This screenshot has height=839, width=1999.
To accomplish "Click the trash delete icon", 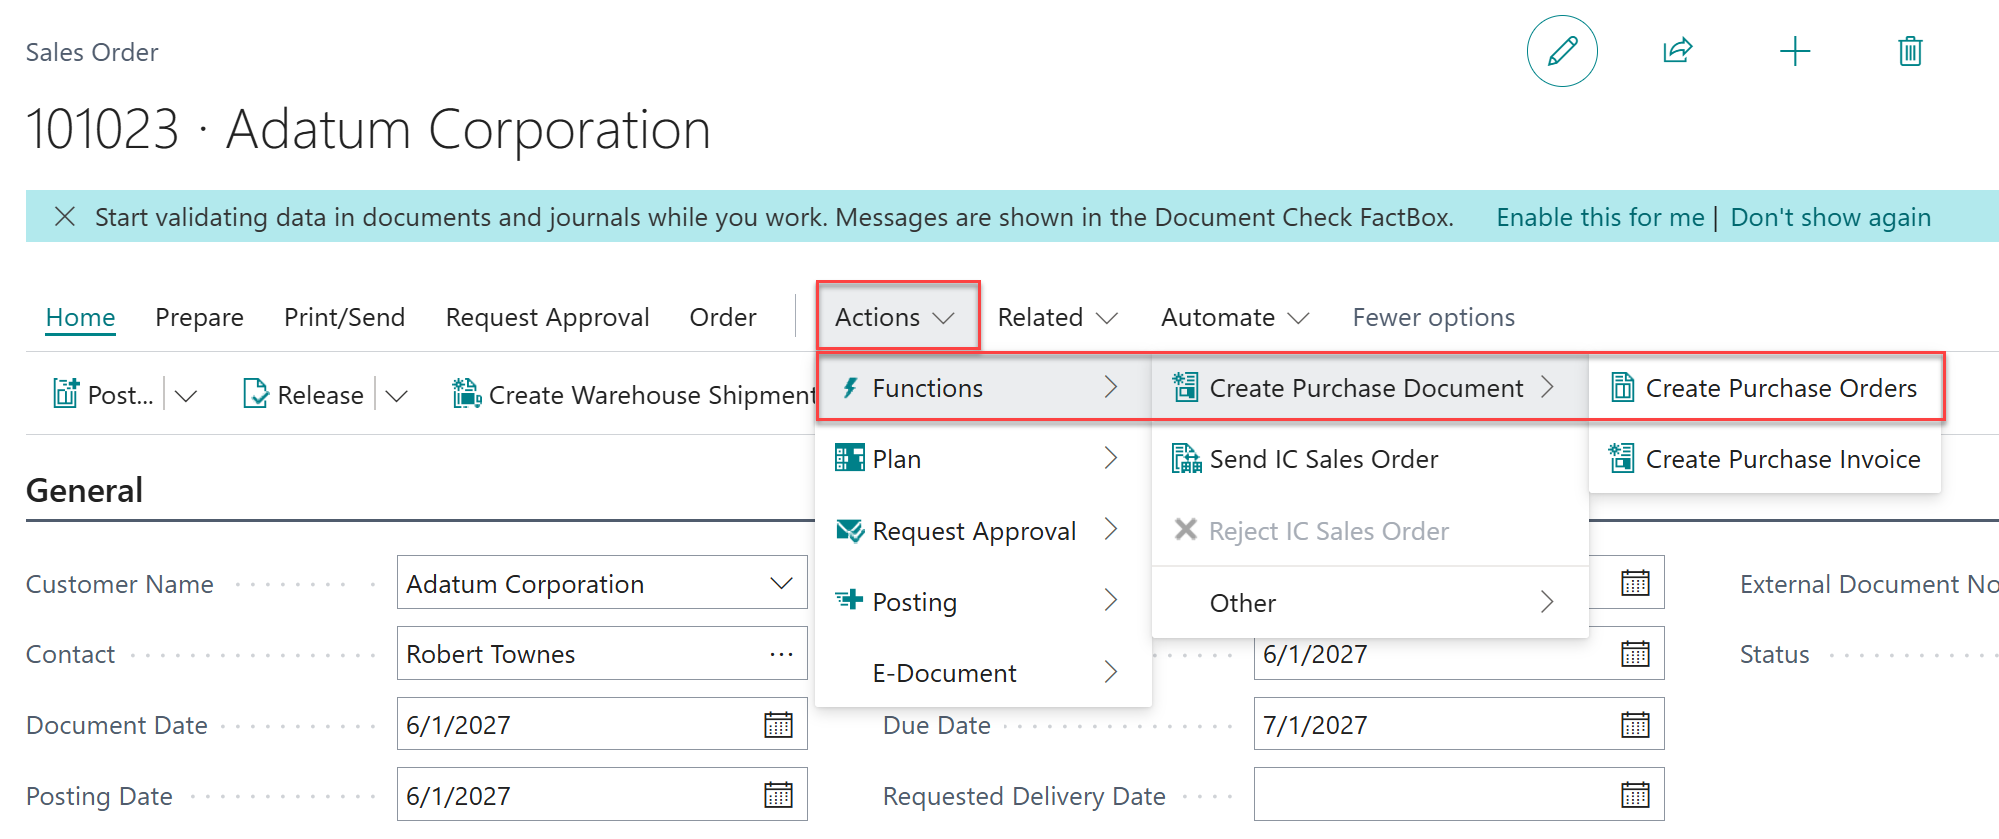I will 1910,51.
